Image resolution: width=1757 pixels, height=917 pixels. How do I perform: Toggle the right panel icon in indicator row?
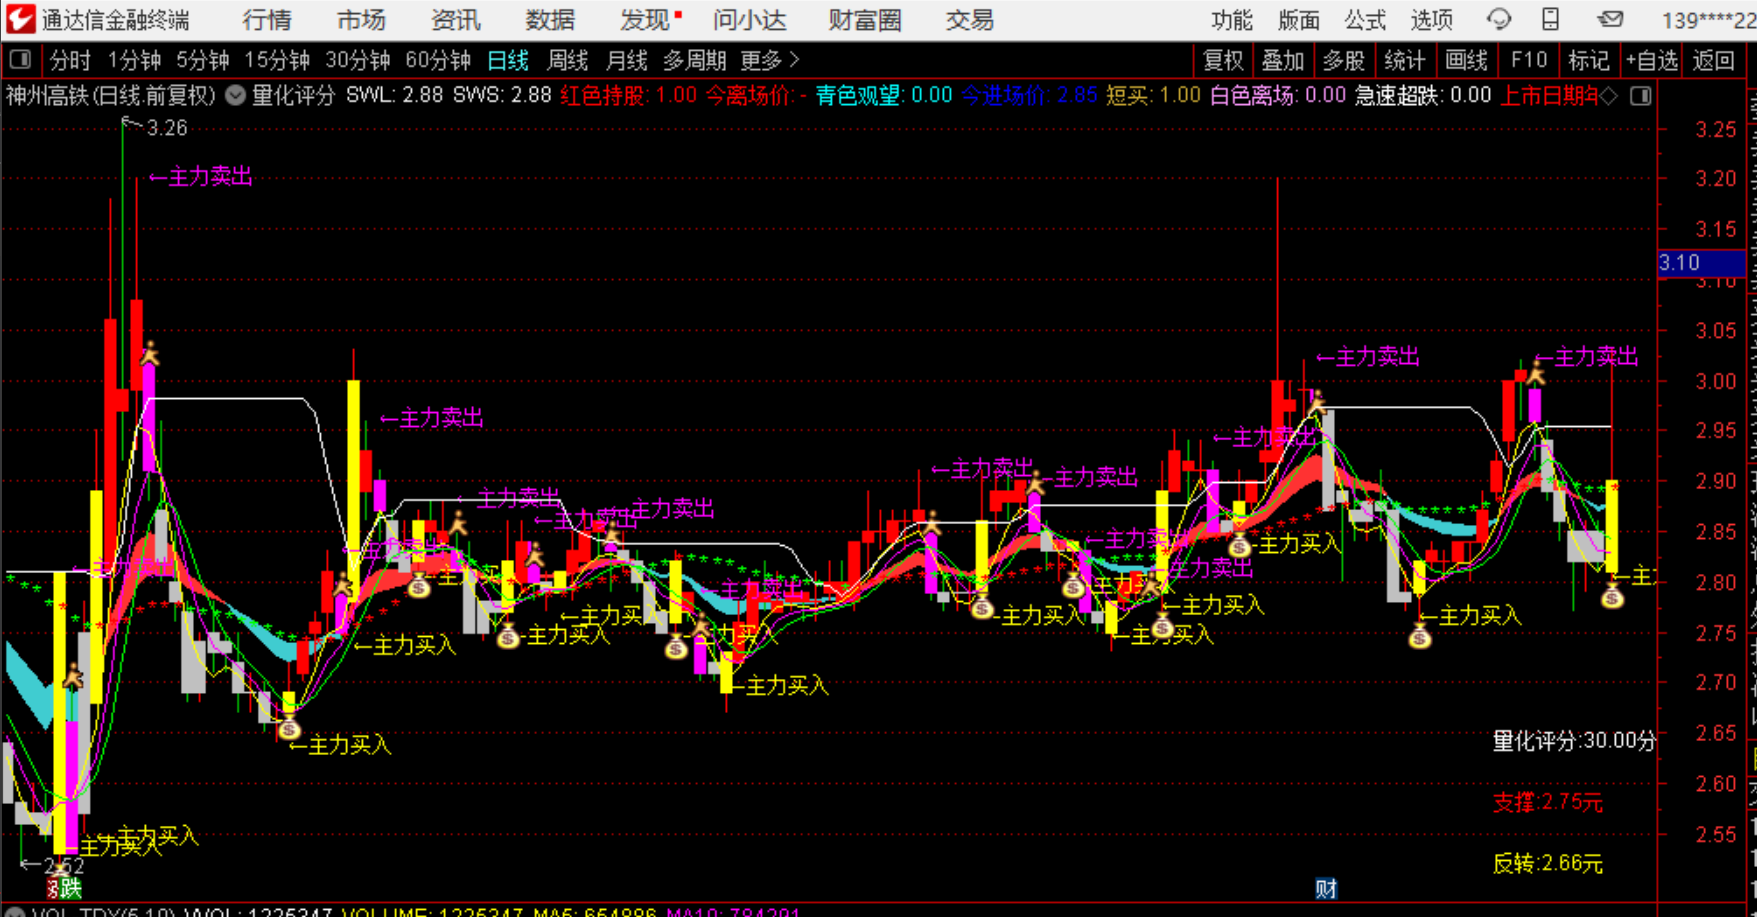(1641, 96)
